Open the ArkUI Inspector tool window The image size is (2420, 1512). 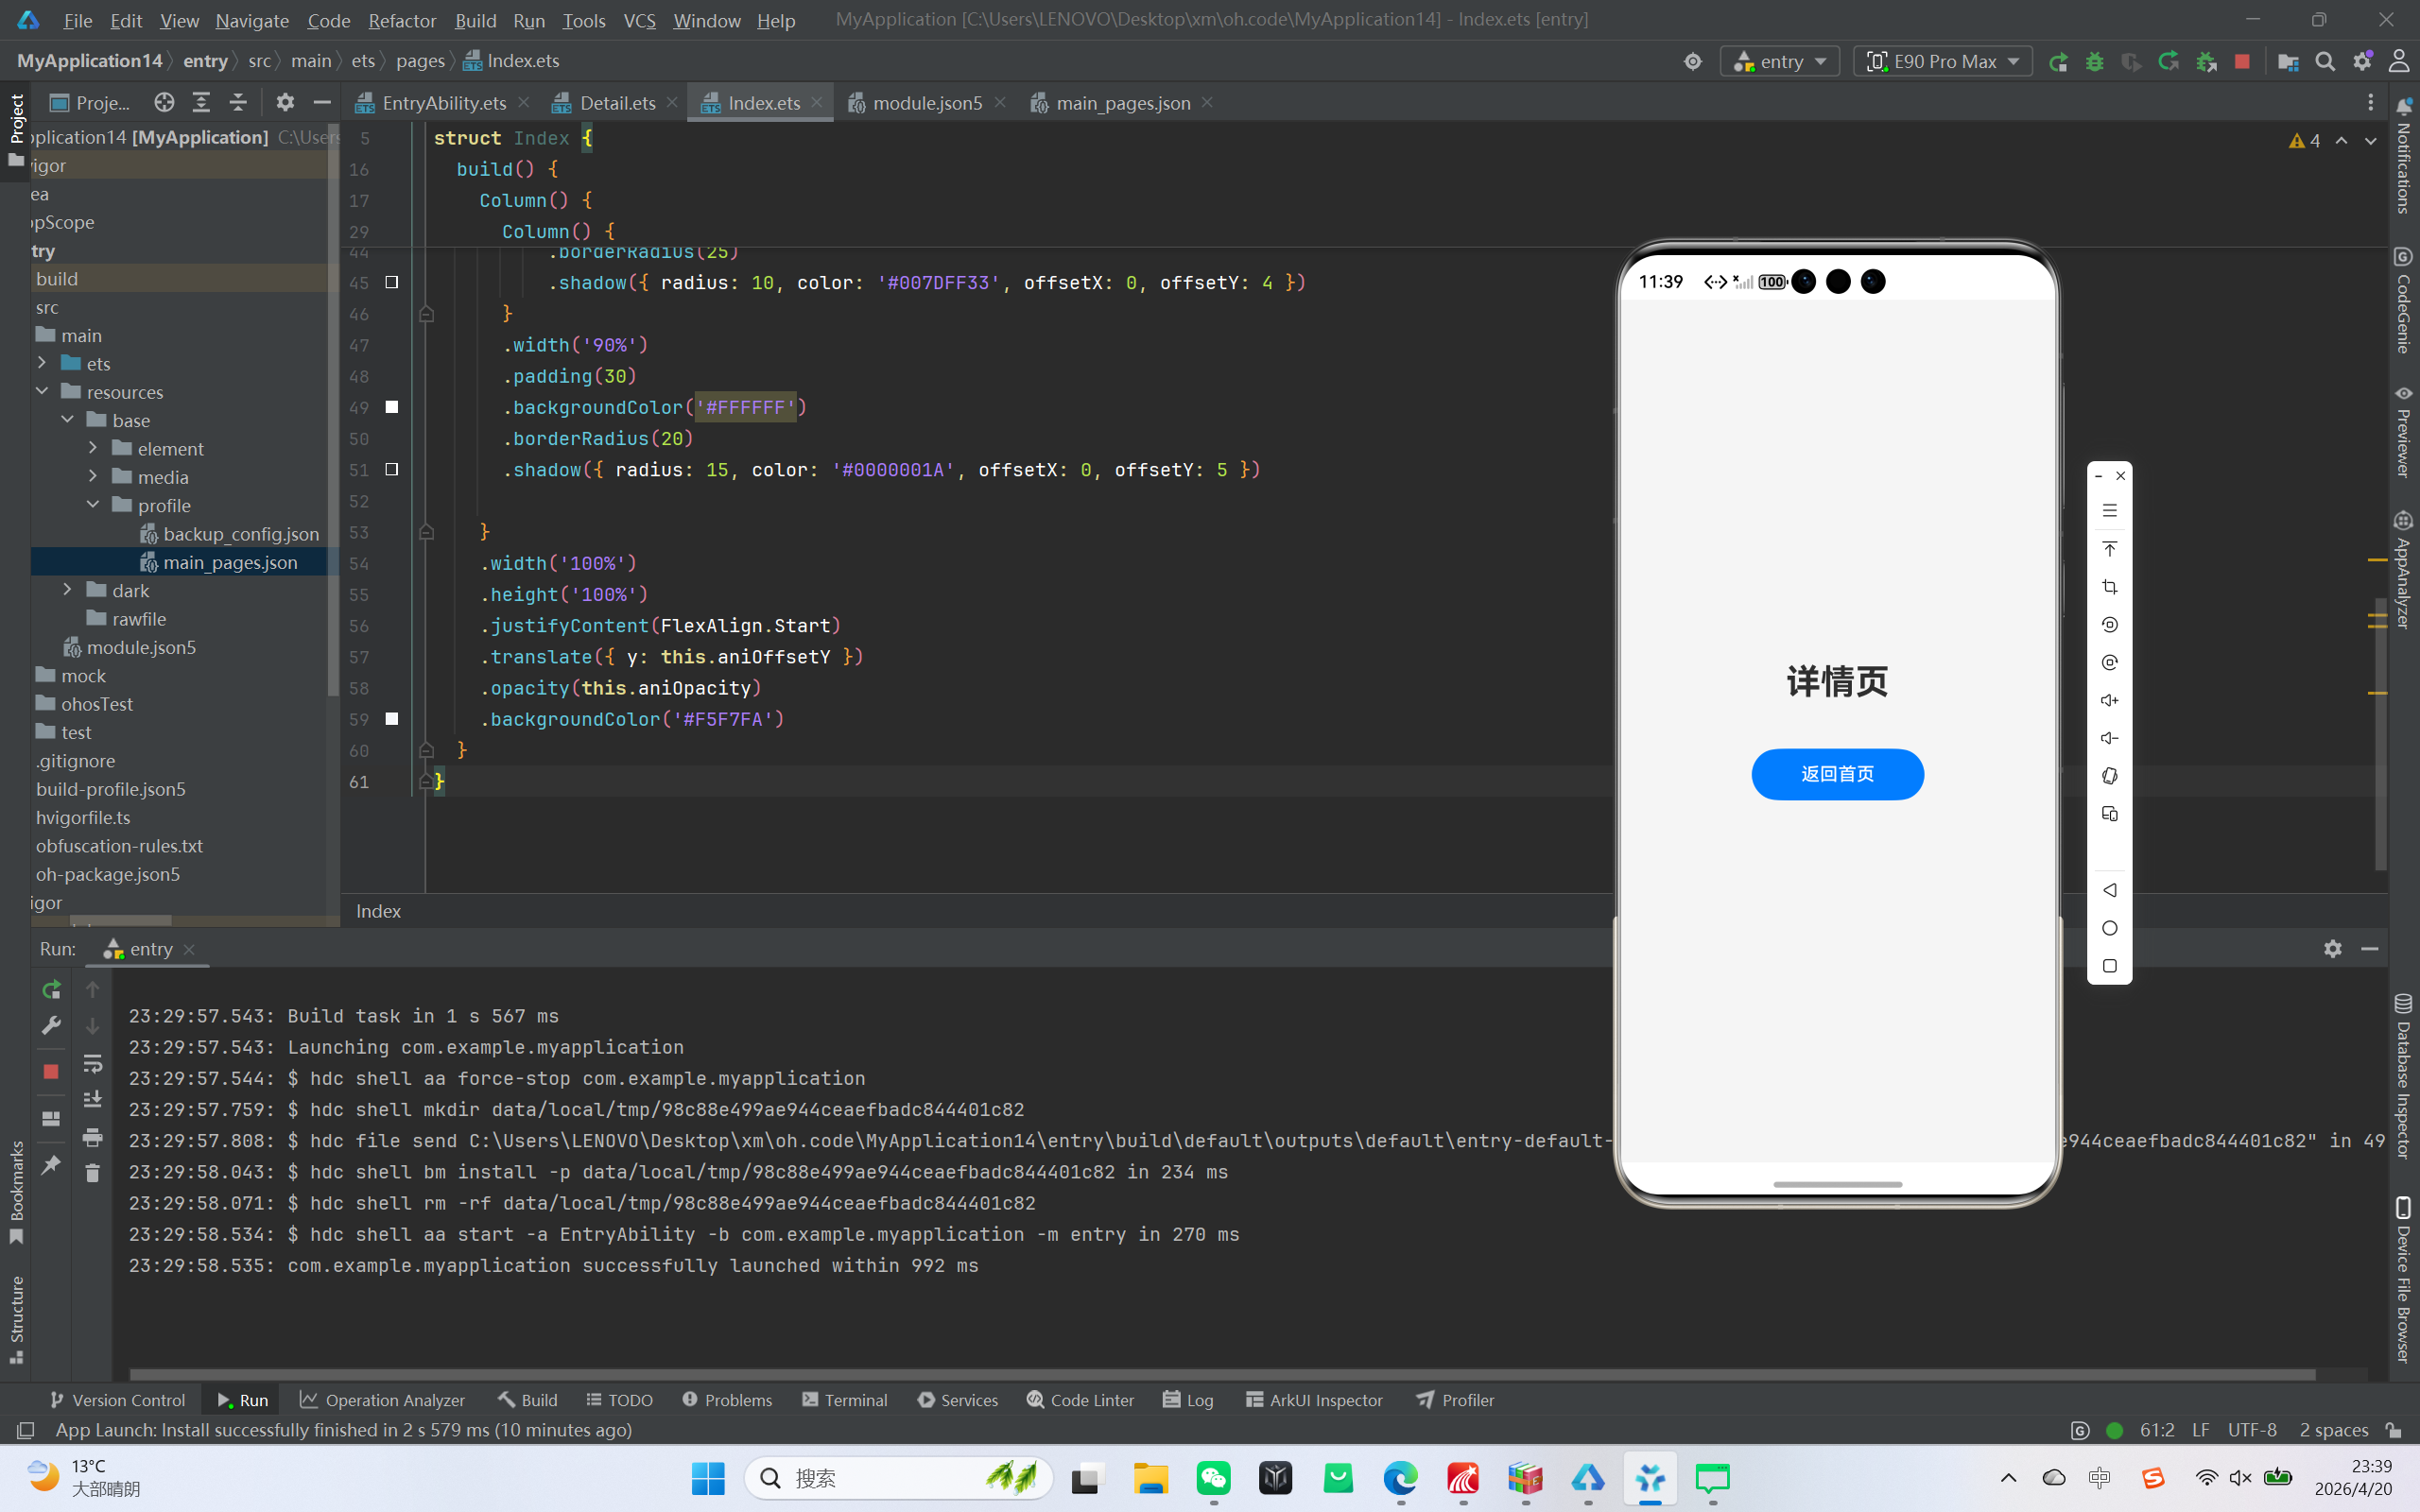coord(1314,1400)
